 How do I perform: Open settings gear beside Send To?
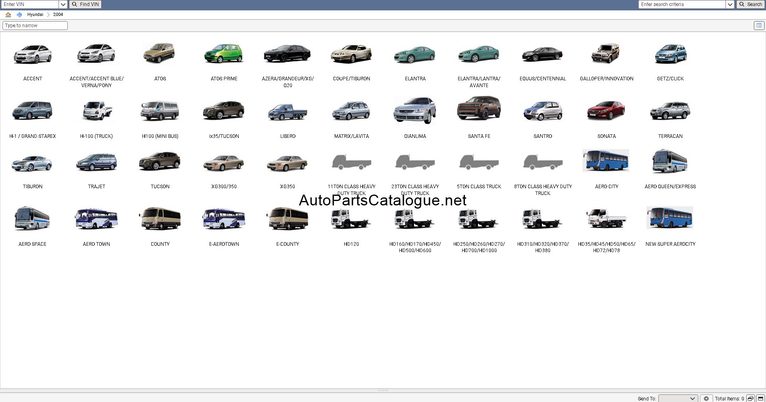click(706, 399)
